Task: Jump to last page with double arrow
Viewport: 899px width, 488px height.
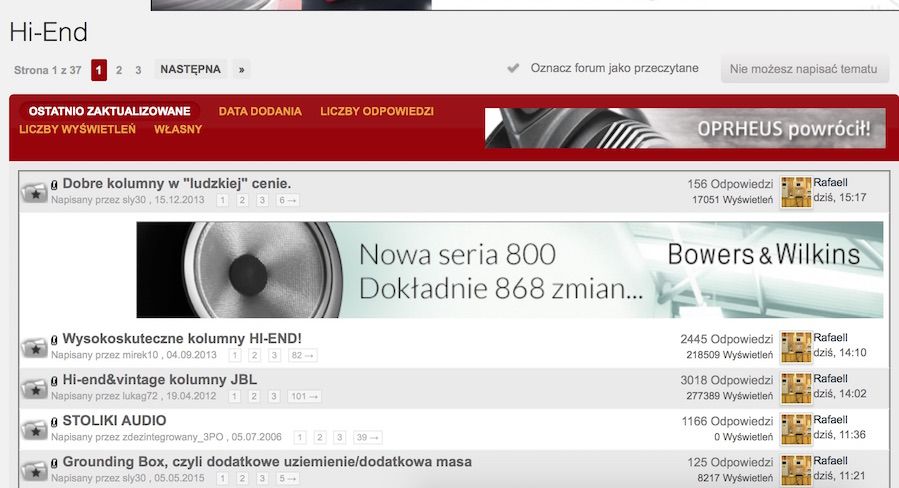Action: tap(241, 69)
